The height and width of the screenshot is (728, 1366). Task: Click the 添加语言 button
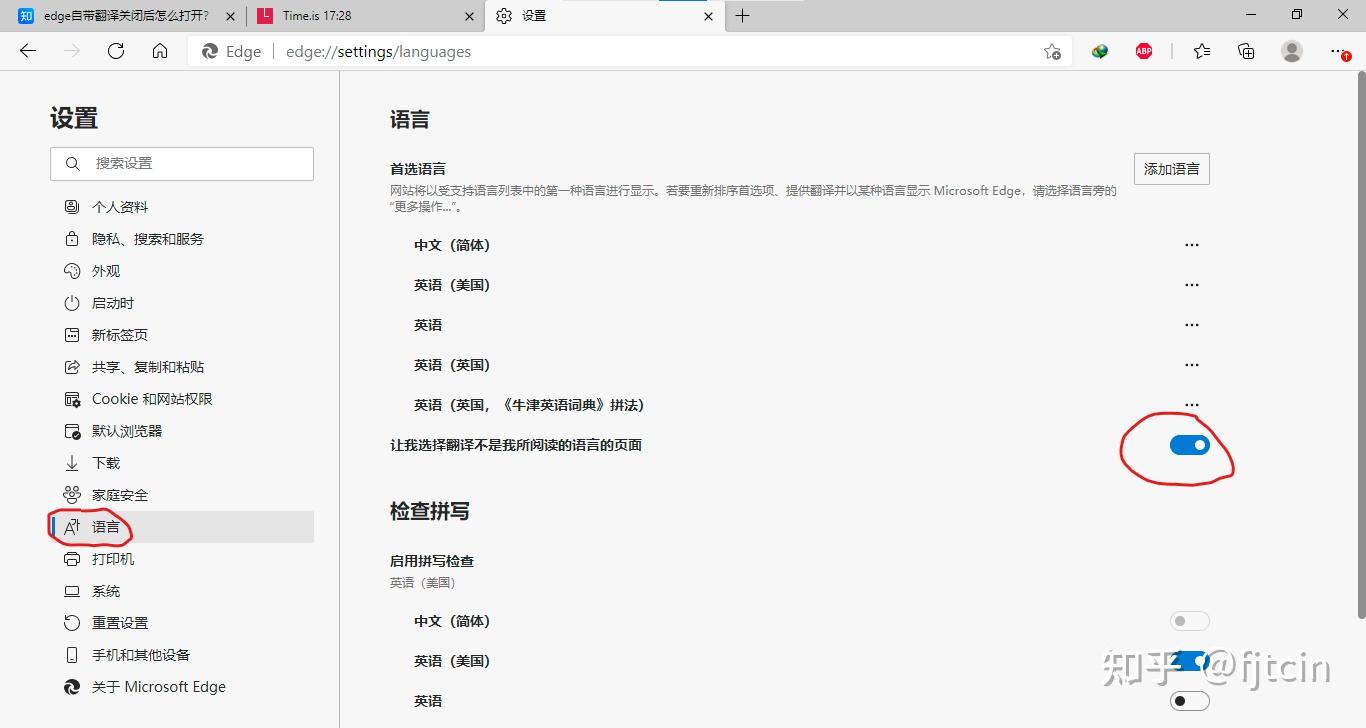pyautogui.click(x=1171, y=168)
